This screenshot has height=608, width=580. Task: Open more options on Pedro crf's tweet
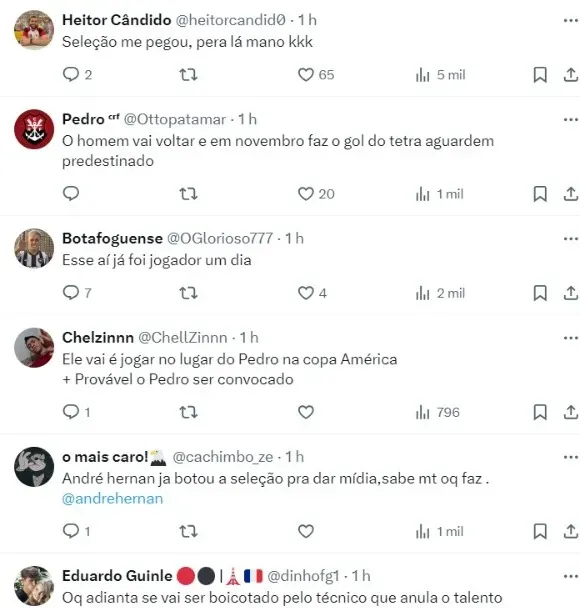571,119
